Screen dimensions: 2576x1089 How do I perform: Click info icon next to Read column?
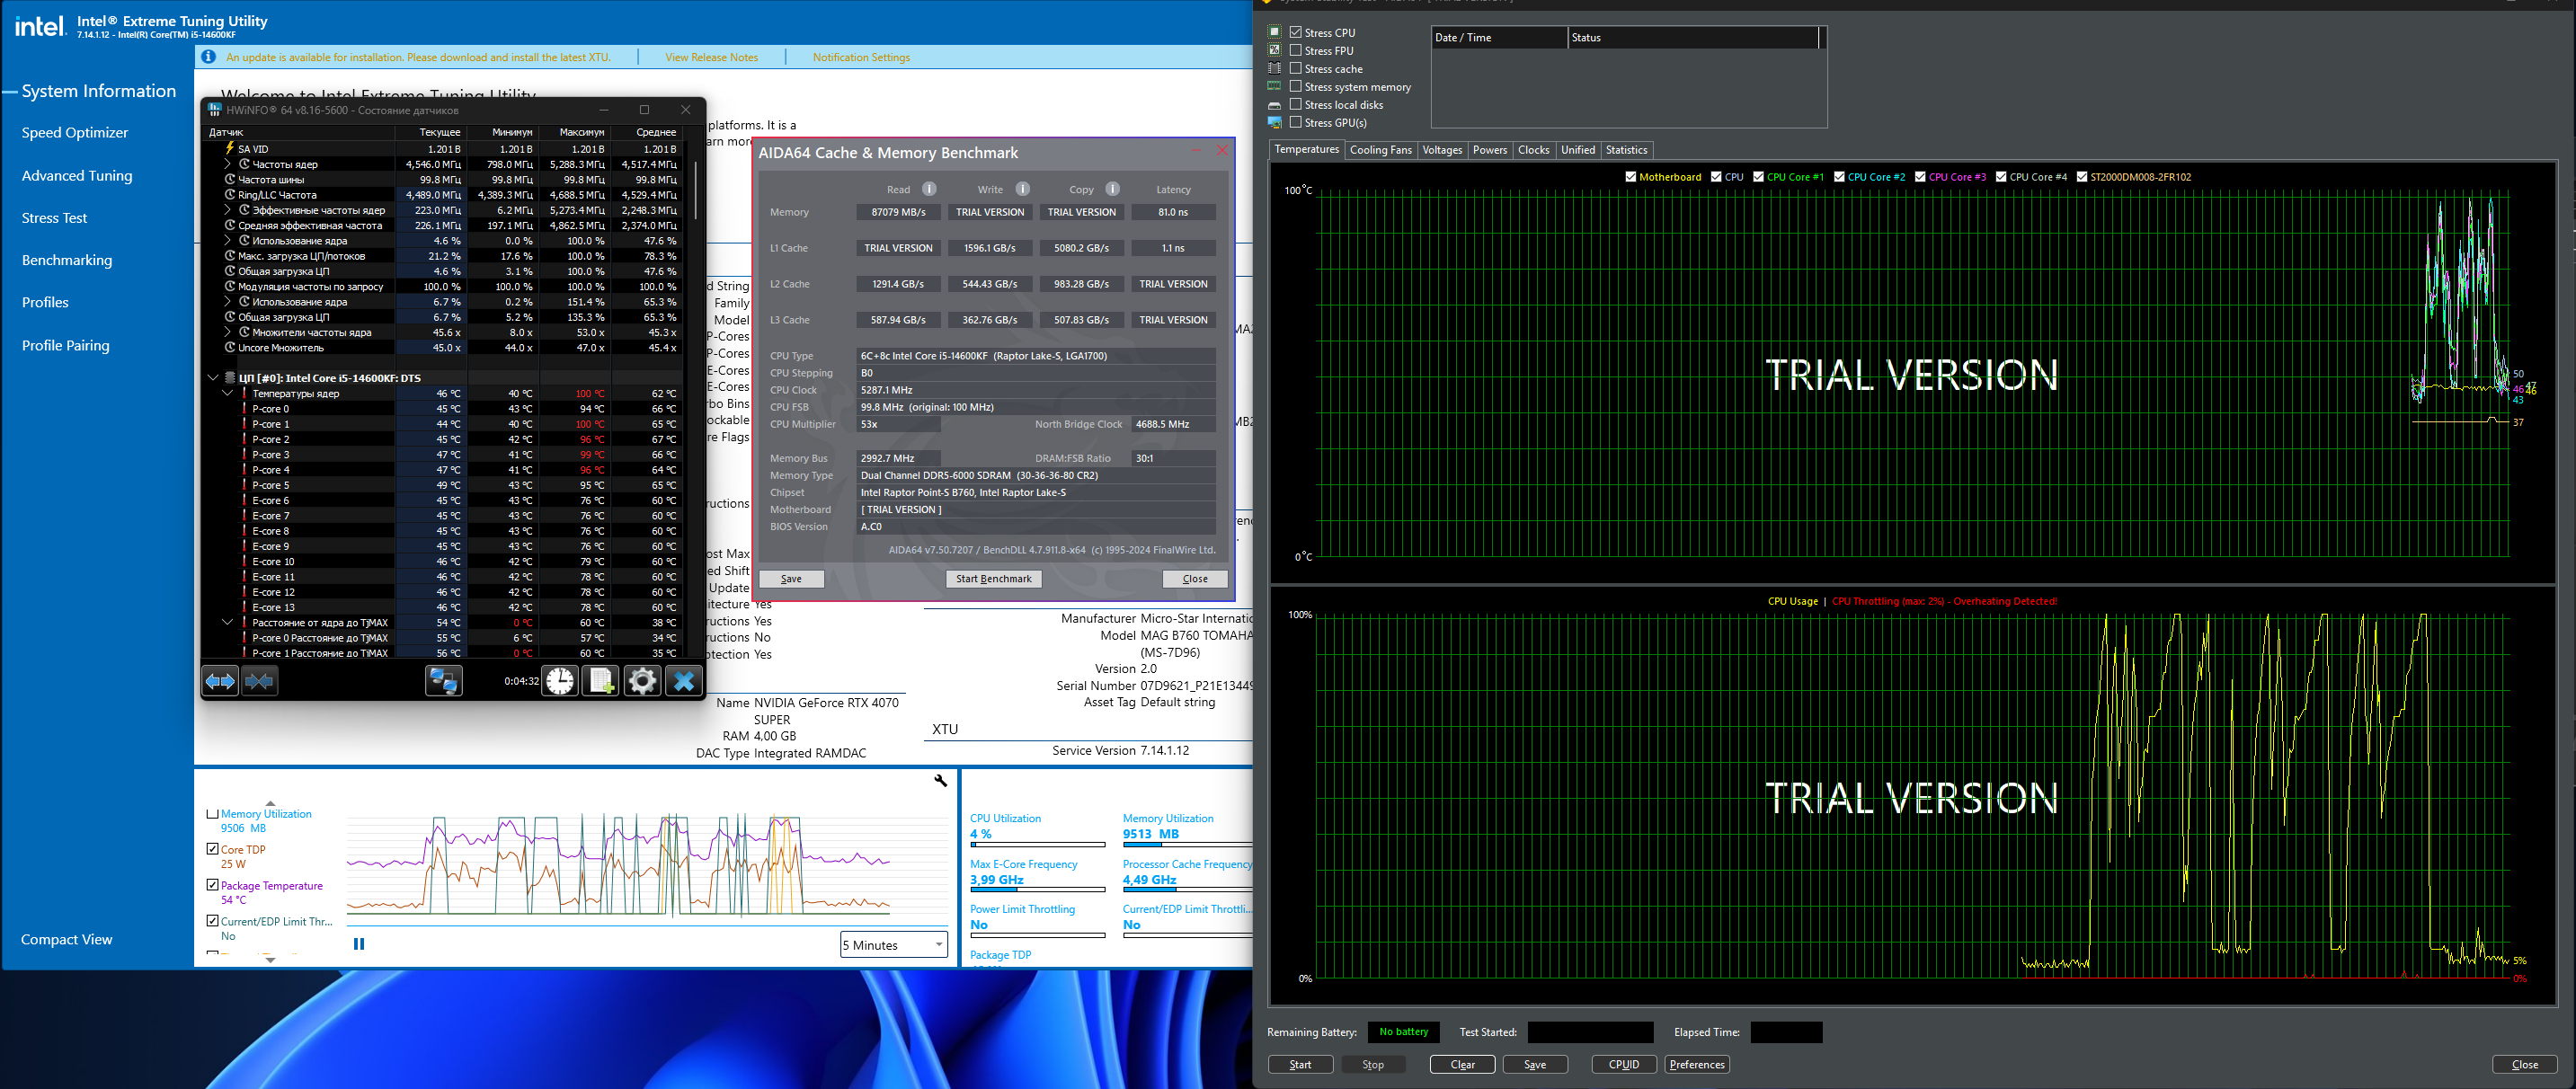[x=929, y=189]
